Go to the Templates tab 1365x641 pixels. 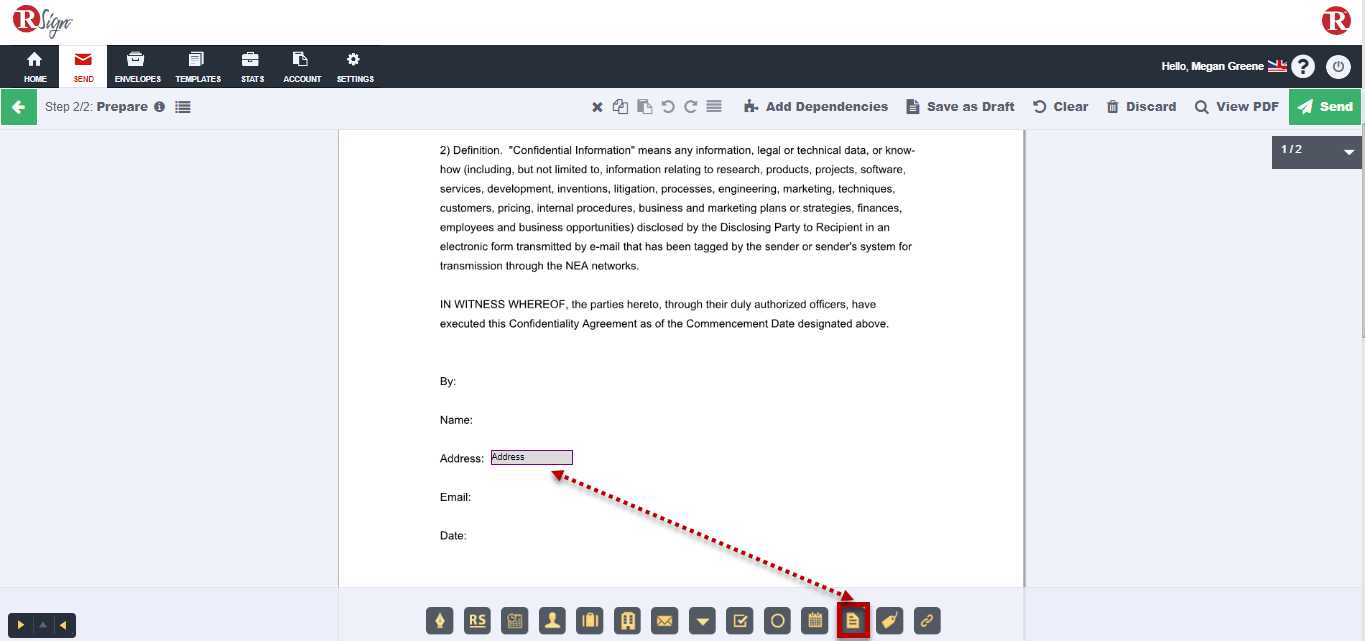(x=197, y=67)
